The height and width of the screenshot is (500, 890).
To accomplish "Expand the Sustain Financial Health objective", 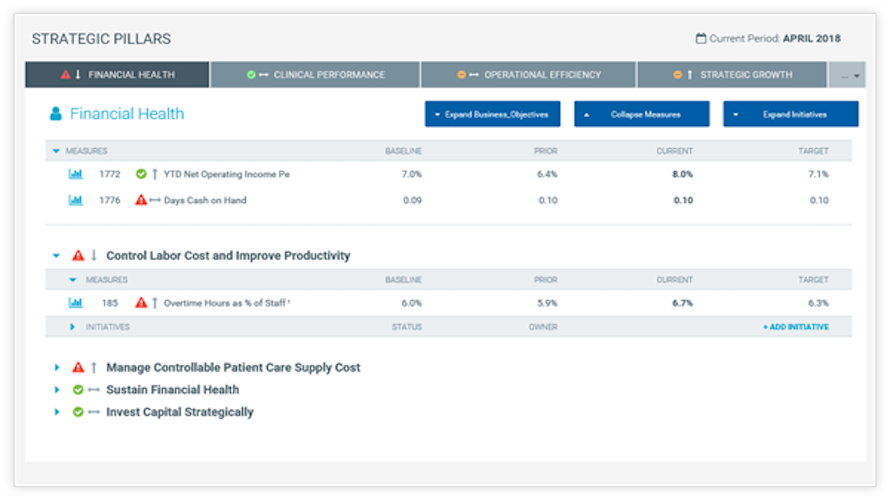I will (x=57, y=390).
